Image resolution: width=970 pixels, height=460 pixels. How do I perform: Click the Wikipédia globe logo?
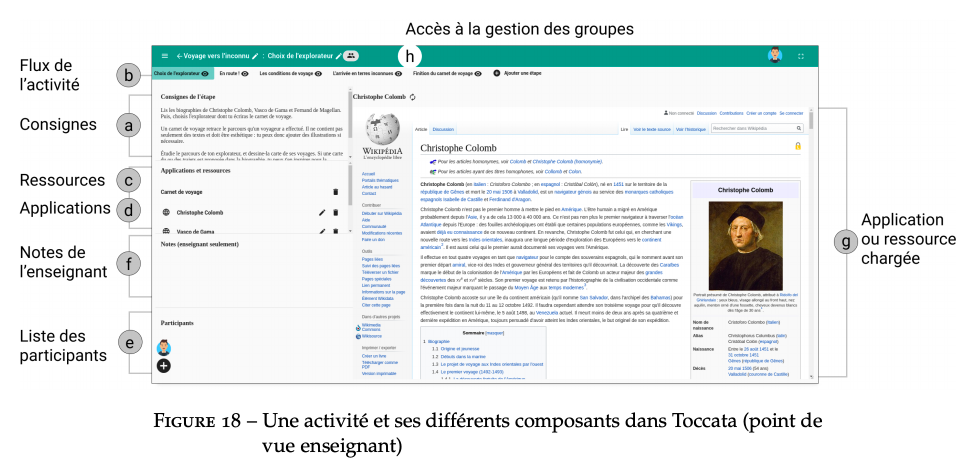click(382, 129)
